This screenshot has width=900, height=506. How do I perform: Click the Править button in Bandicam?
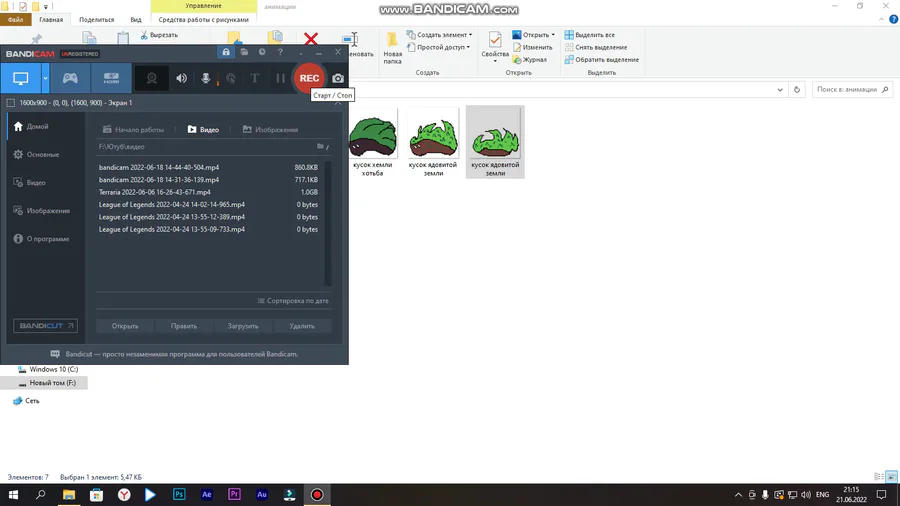tap(184, 326)
